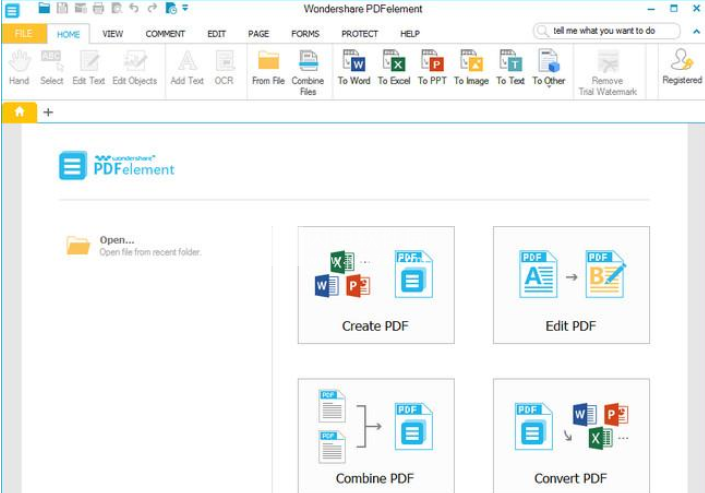705x493 pixels.
Task: Convert PDF To PPT
Action: tap(432, 68)
